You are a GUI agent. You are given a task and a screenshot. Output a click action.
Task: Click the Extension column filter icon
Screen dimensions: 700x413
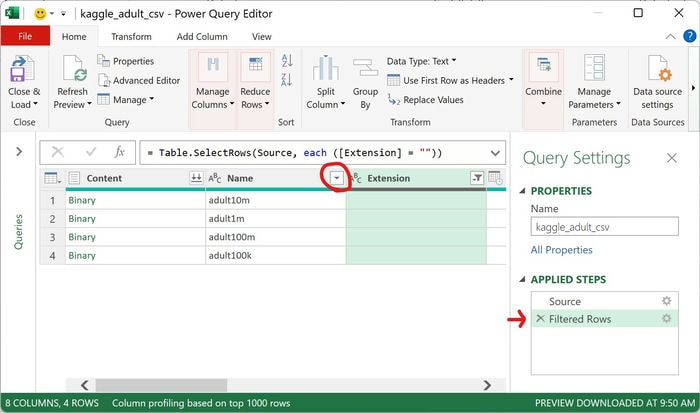477,178
